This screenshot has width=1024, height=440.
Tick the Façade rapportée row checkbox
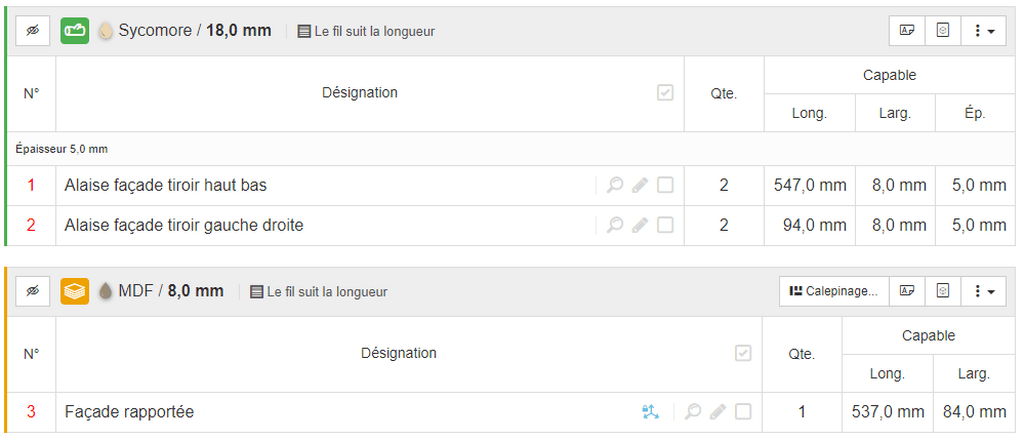click(x=743, y=412)
